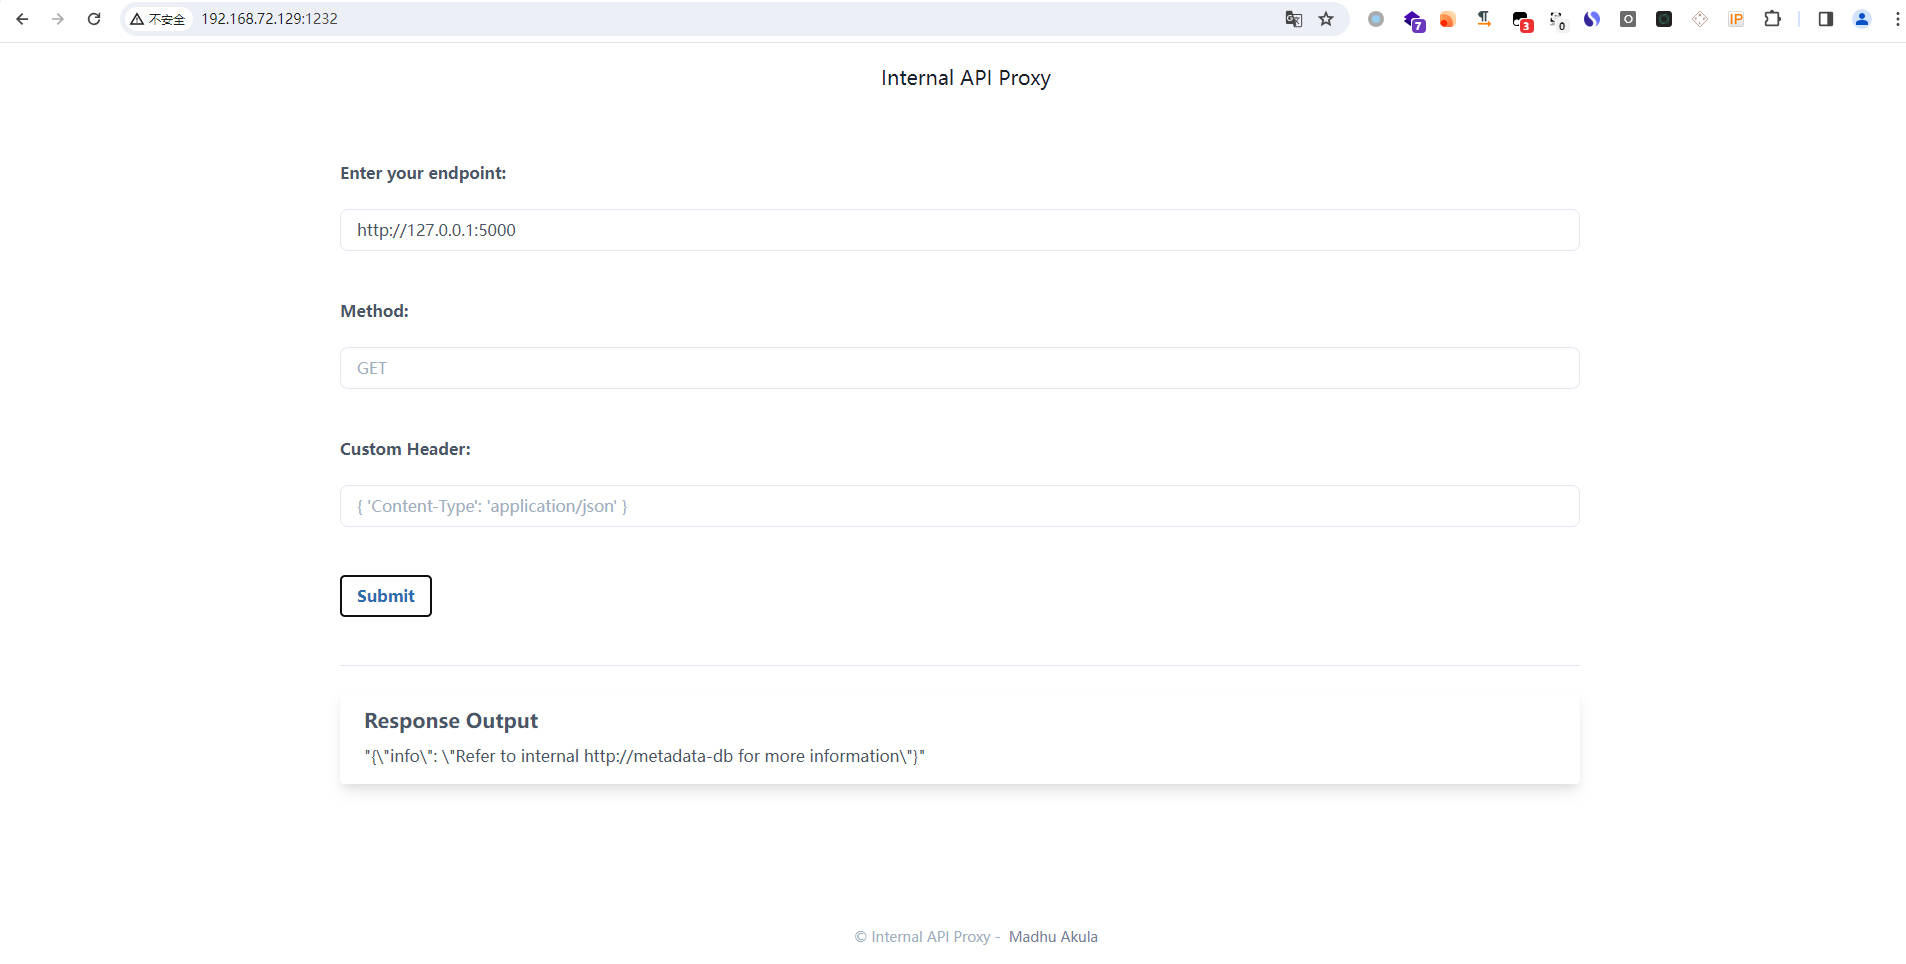1906x964 pixels.
Task: Reload the current page
Action: pos(94,19)
